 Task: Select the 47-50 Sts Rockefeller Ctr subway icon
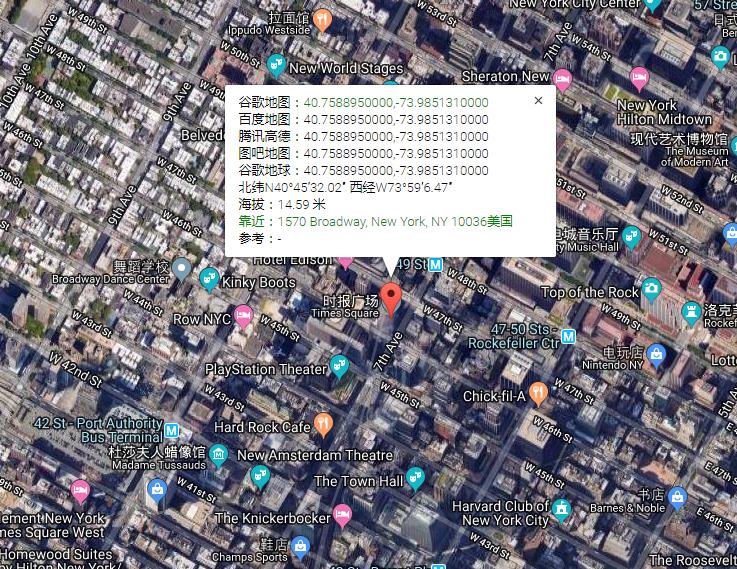[569, 336]
